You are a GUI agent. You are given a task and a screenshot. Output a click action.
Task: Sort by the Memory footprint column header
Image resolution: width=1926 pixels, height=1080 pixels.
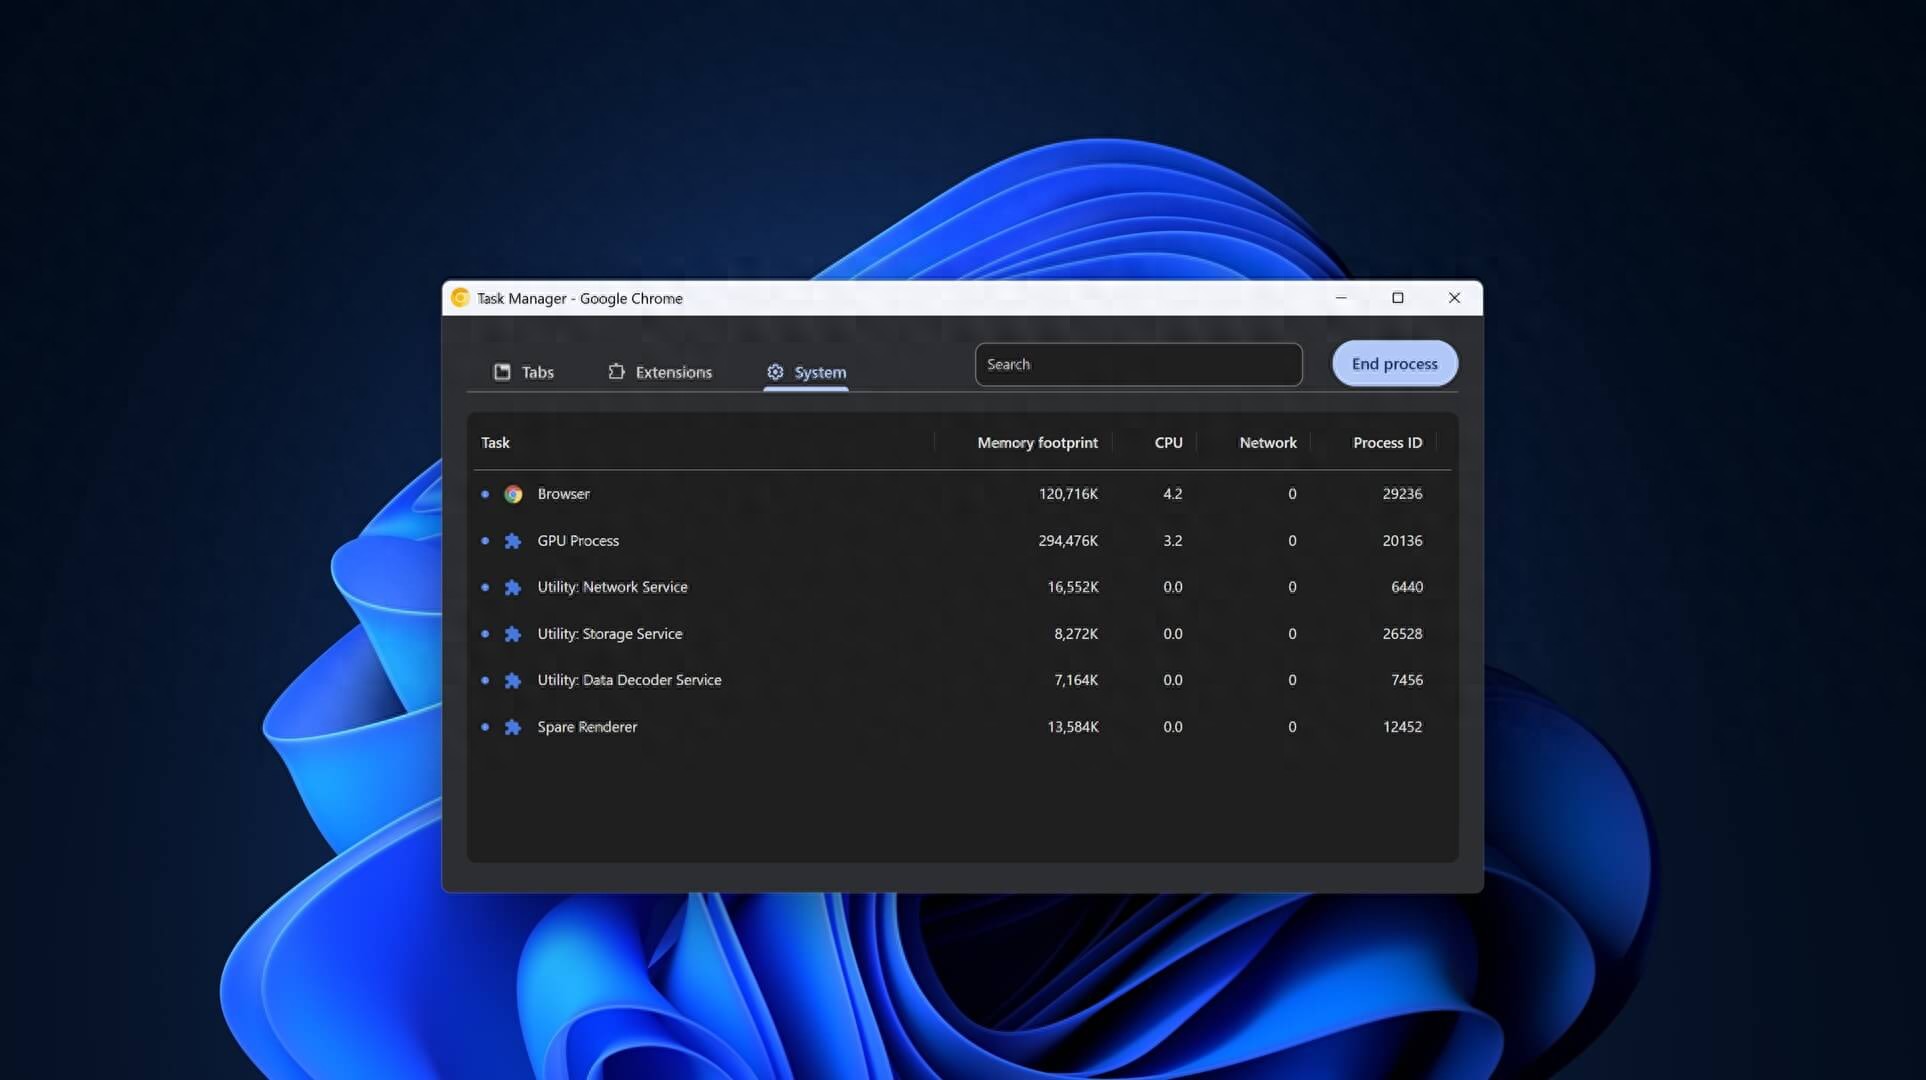(x=1037, y=443)
